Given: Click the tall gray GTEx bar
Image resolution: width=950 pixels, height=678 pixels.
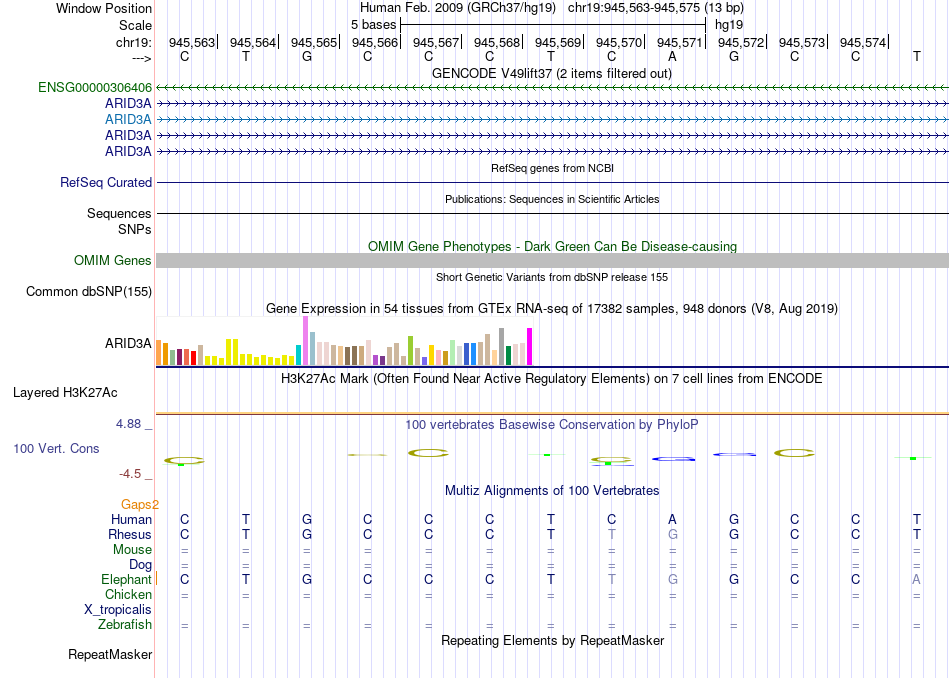Looking at the screenshot, I should point(502,347).
